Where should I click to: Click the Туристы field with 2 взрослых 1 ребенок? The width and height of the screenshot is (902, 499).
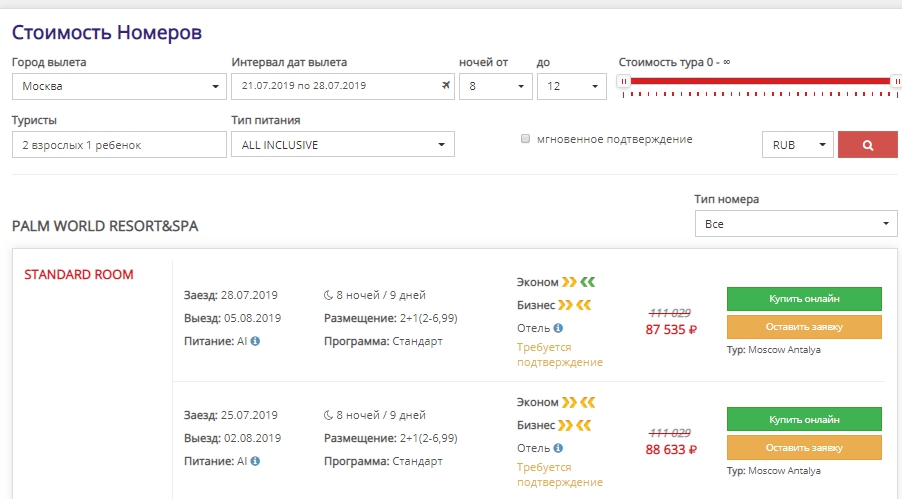[x=119, y=144]
